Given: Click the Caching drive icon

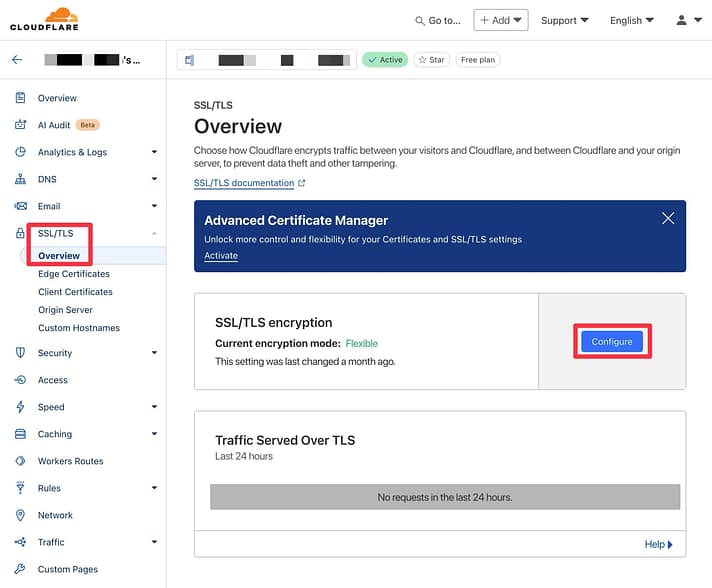Looking at the screenshot, I should [x=20, y=434].
